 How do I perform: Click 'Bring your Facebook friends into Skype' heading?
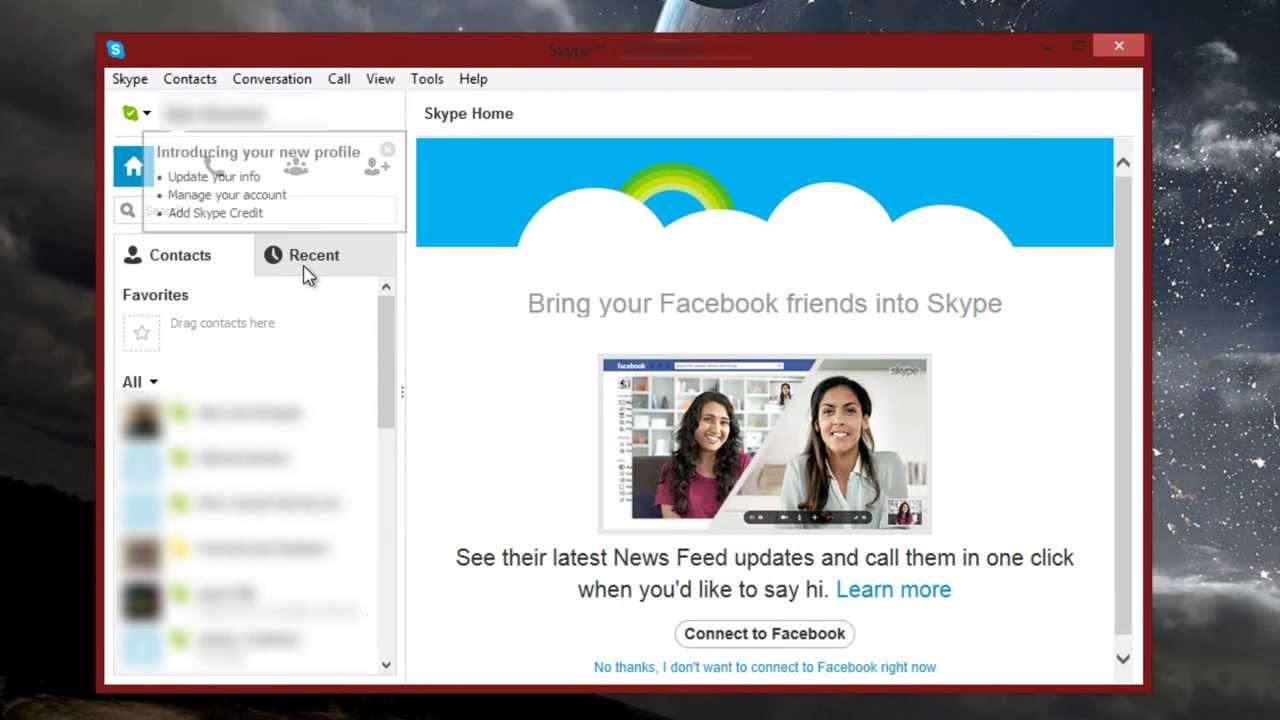(765, 303)
